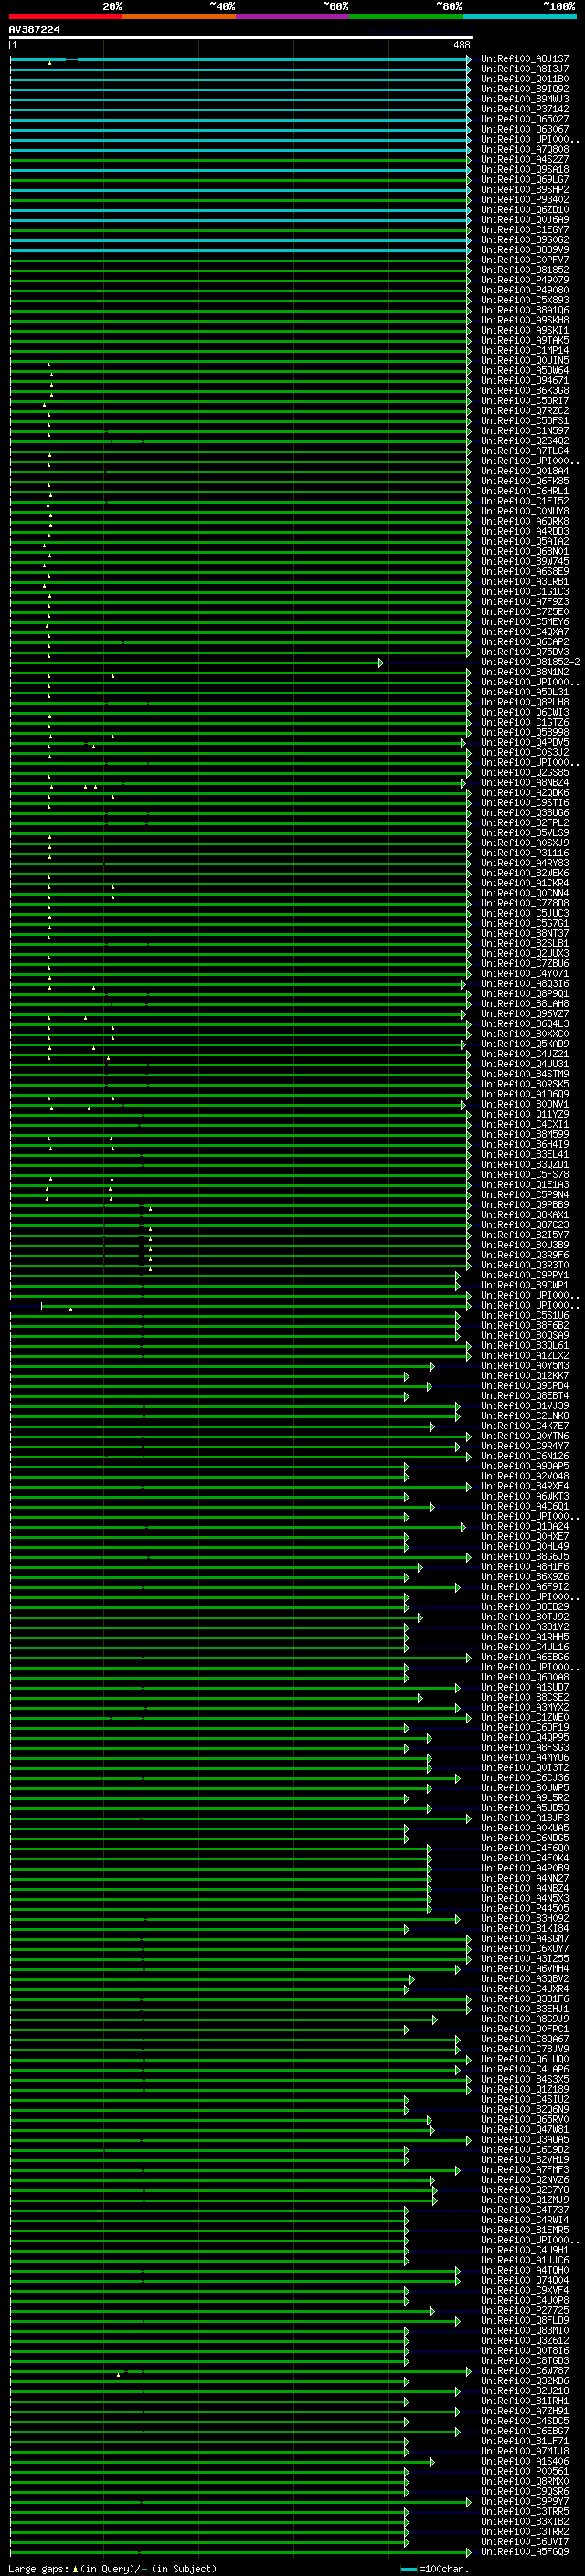
Task: Select hit UniRef100_C6HRL1
Action: pos(525,491)
